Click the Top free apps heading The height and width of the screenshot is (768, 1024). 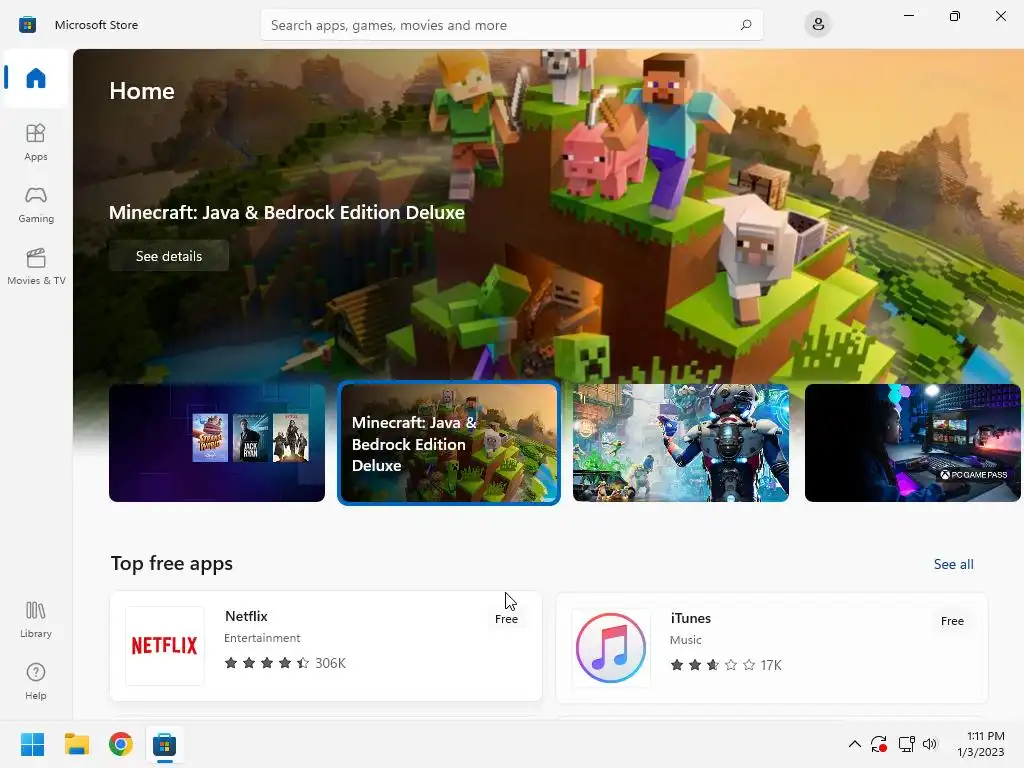pyautogui.click(x=172, y=564)
